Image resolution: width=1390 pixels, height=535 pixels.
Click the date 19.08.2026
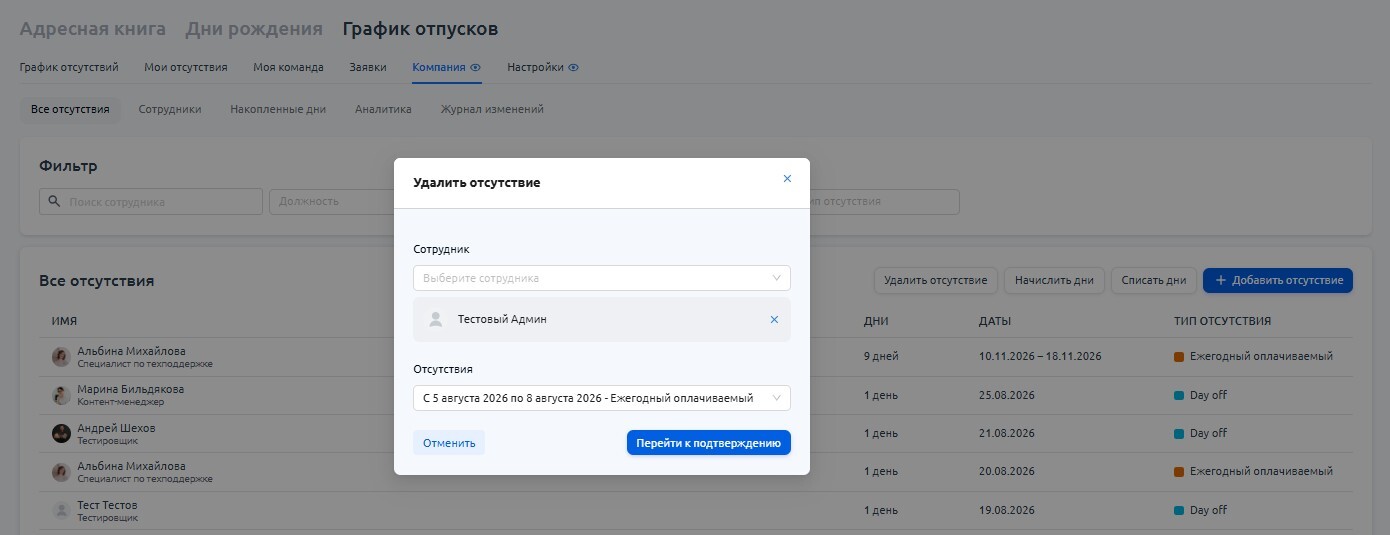coord(1007,510)
